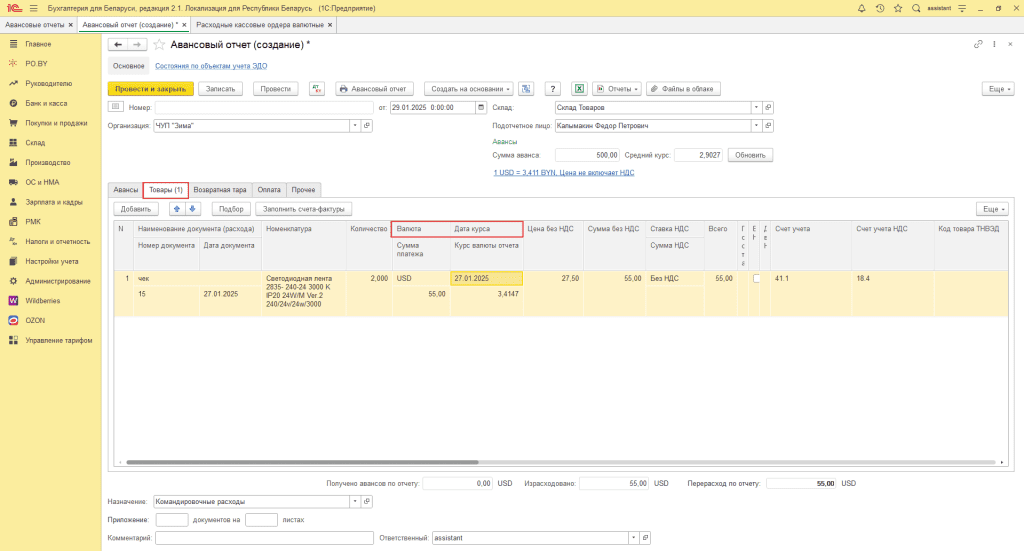This screenshot has width=1024, height=551.
Task: Move the row up with the blue up arrow
Action: point(177,208)
